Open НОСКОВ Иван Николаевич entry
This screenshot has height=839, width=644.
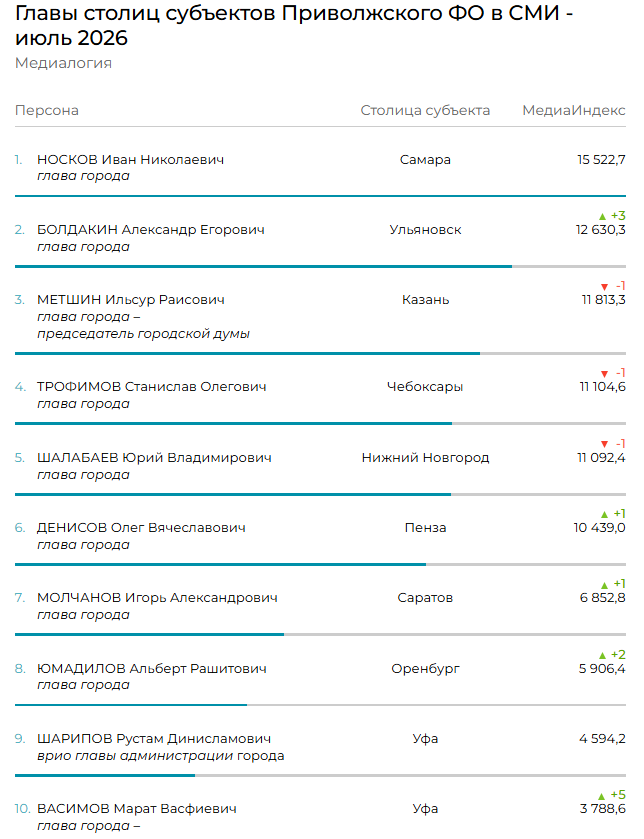(x=131, y=159)
